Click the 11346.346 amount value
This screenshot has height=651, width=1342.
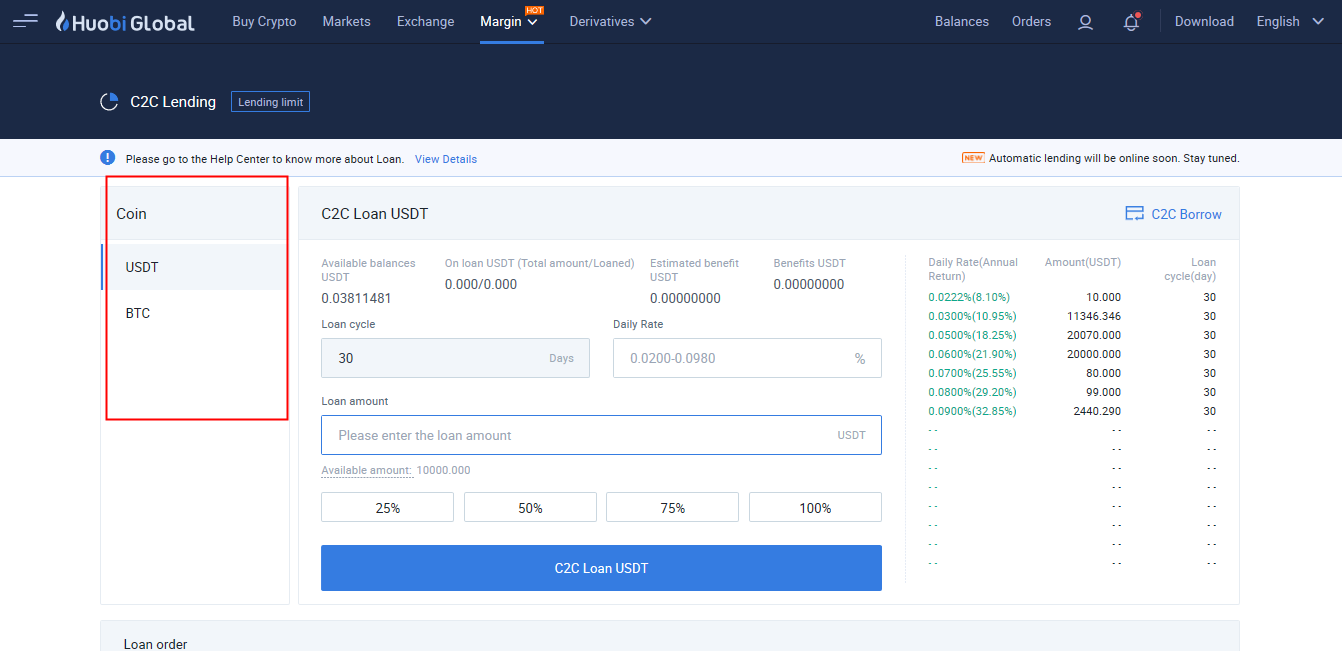(x=1094, y=316)
